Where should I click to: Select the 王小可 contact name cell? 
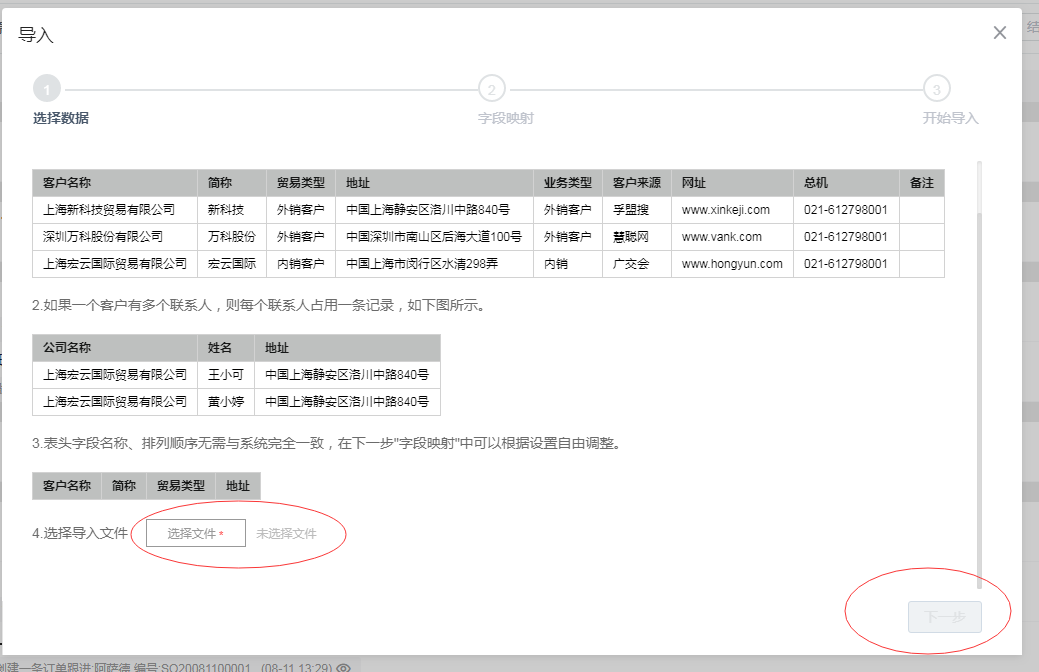pos(225,375)
